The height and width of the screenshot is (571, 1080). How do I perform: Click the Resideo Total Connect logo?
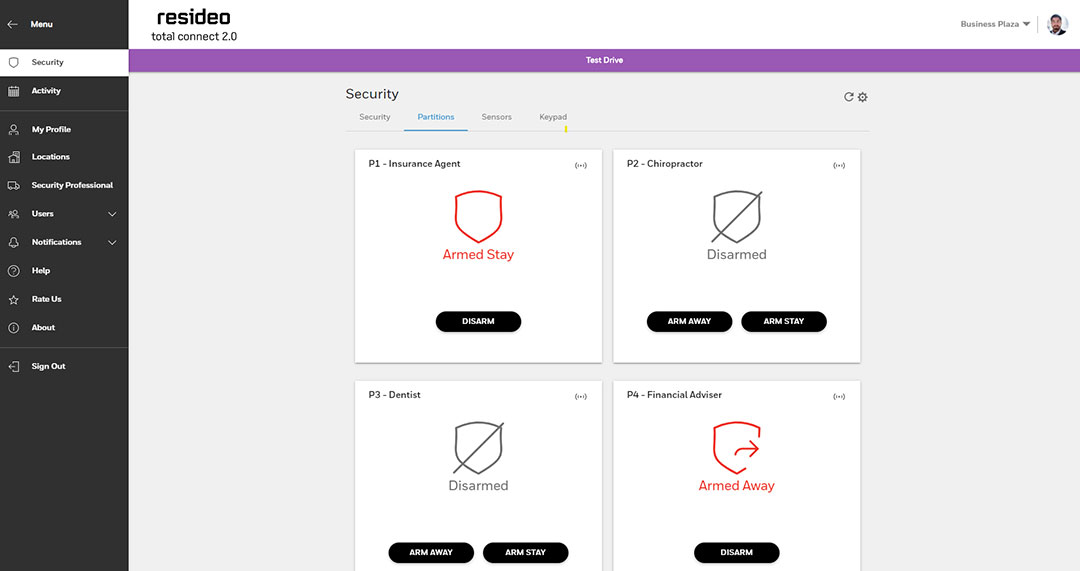click(194, 25)
